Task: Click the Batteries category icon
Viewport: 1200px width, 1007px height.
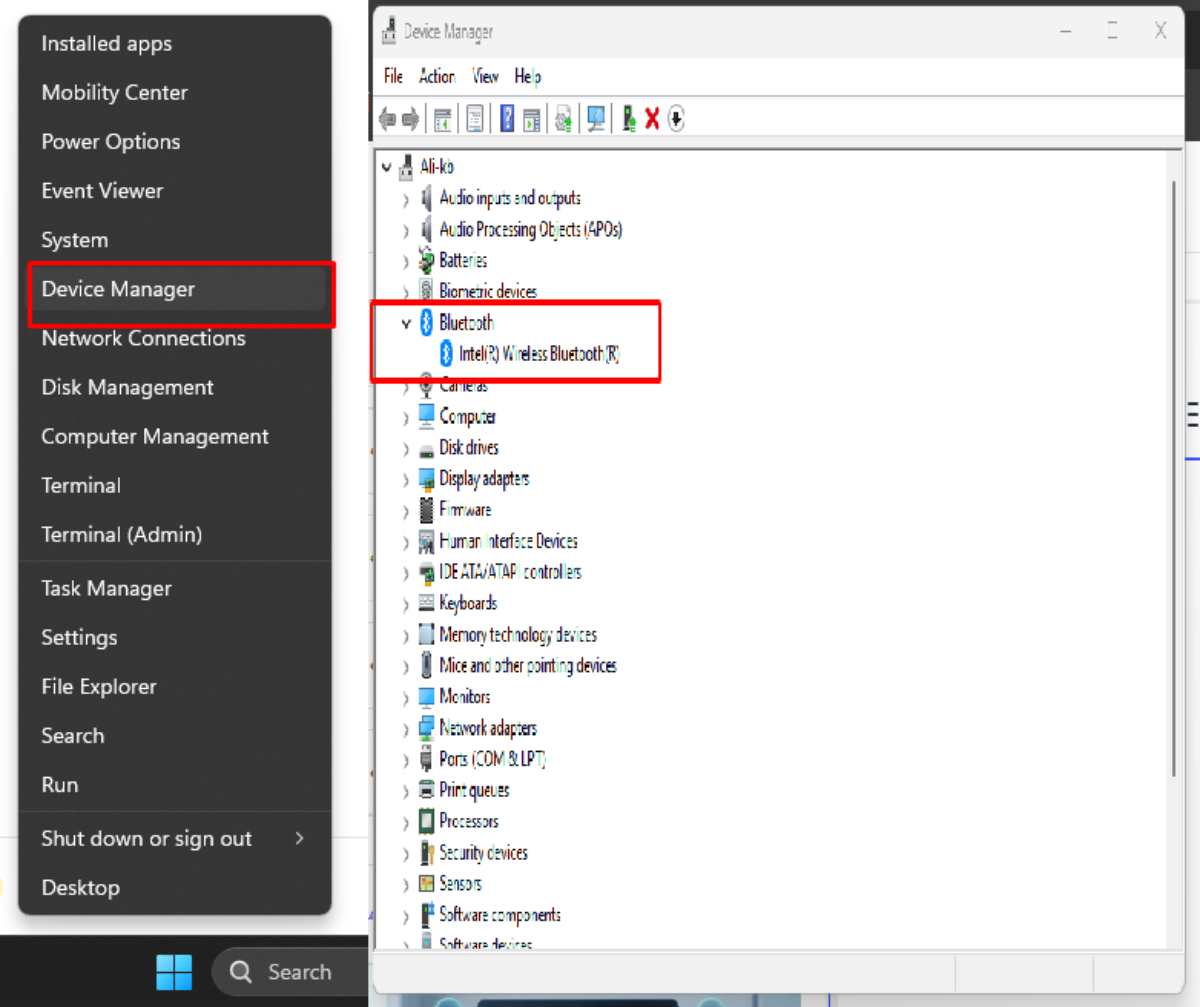Action: (427, 261)
